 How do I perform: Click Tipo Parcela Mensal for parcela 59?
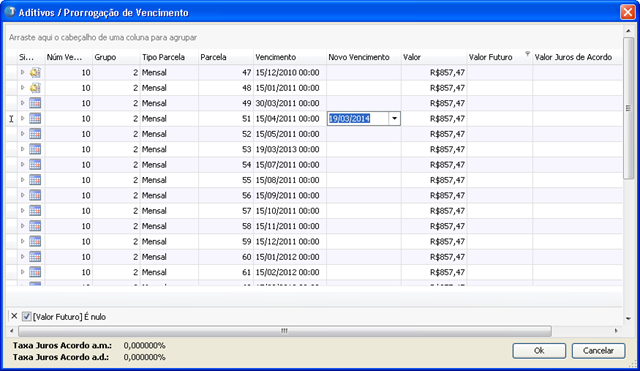coord(169,242)
